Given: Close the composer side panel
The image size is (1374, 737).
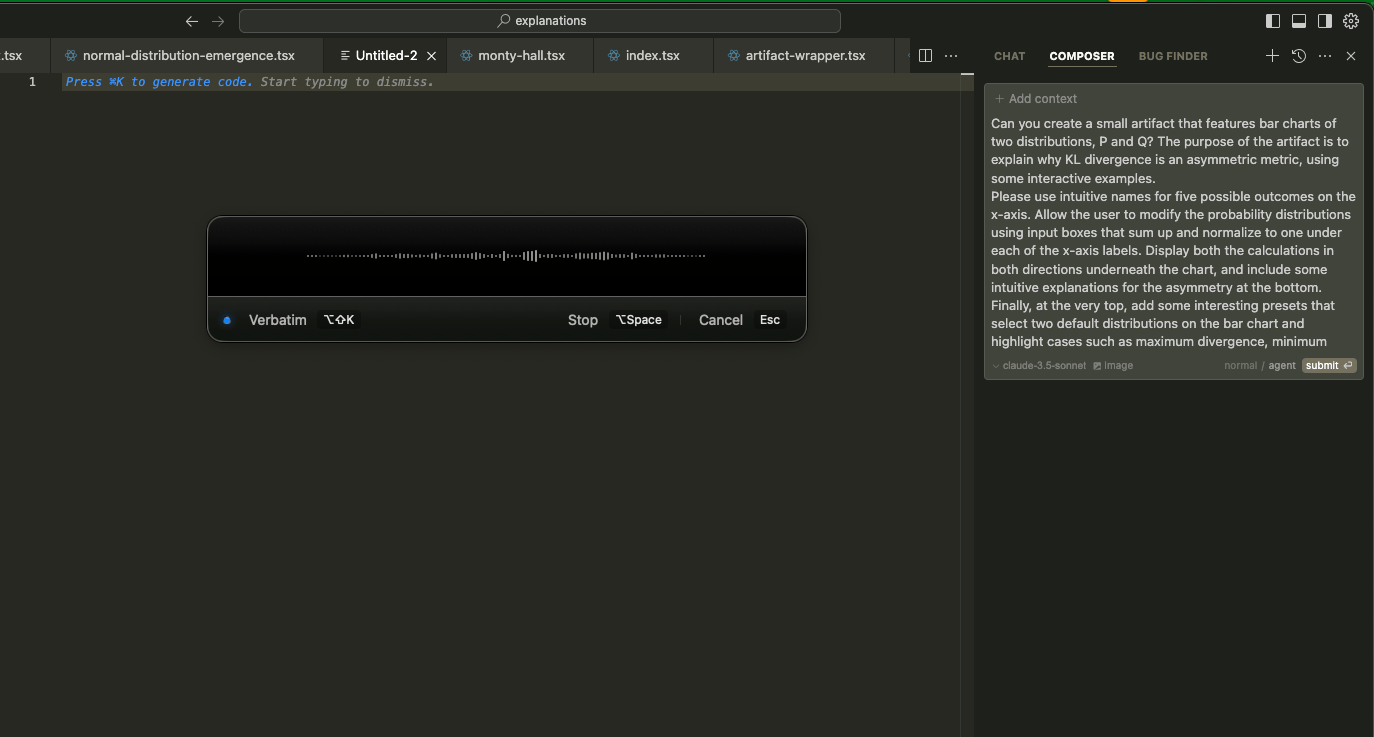Looking at the screenshot, I should [1351, 56].
